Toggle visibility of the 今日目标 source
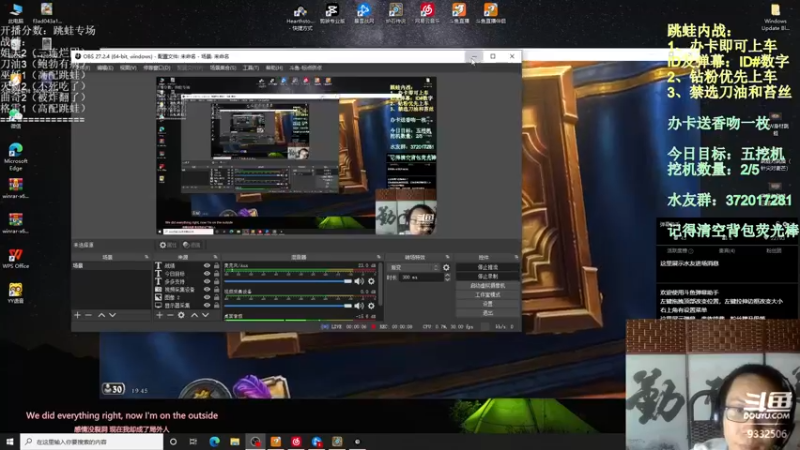Screen dimensions: 800x450 click(x=207, y=273)
